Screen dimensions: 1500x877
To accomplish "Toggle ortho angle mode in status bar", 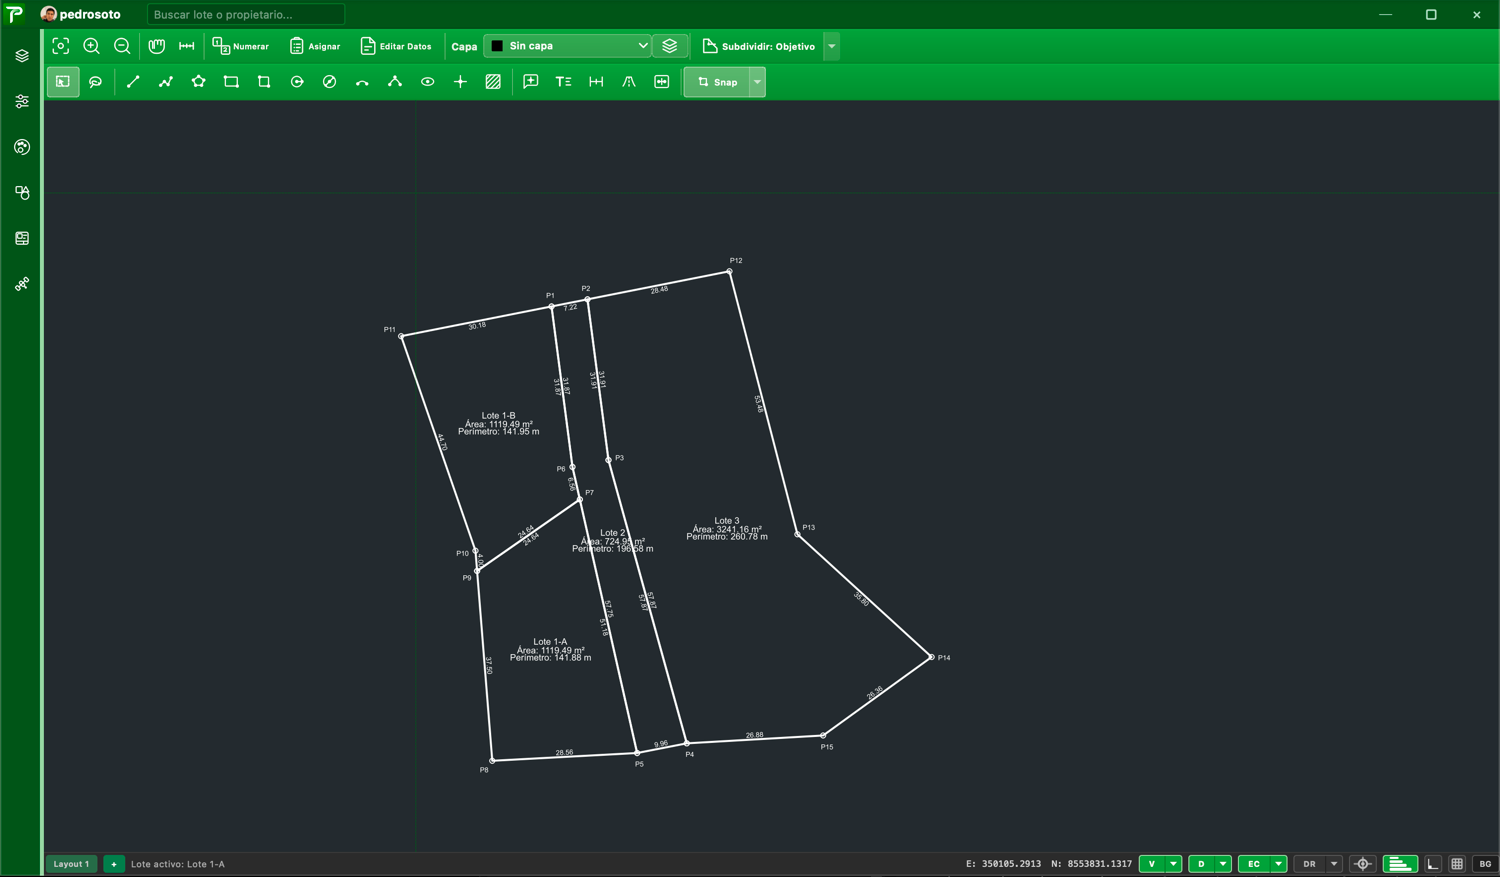I will [1433, 864].
